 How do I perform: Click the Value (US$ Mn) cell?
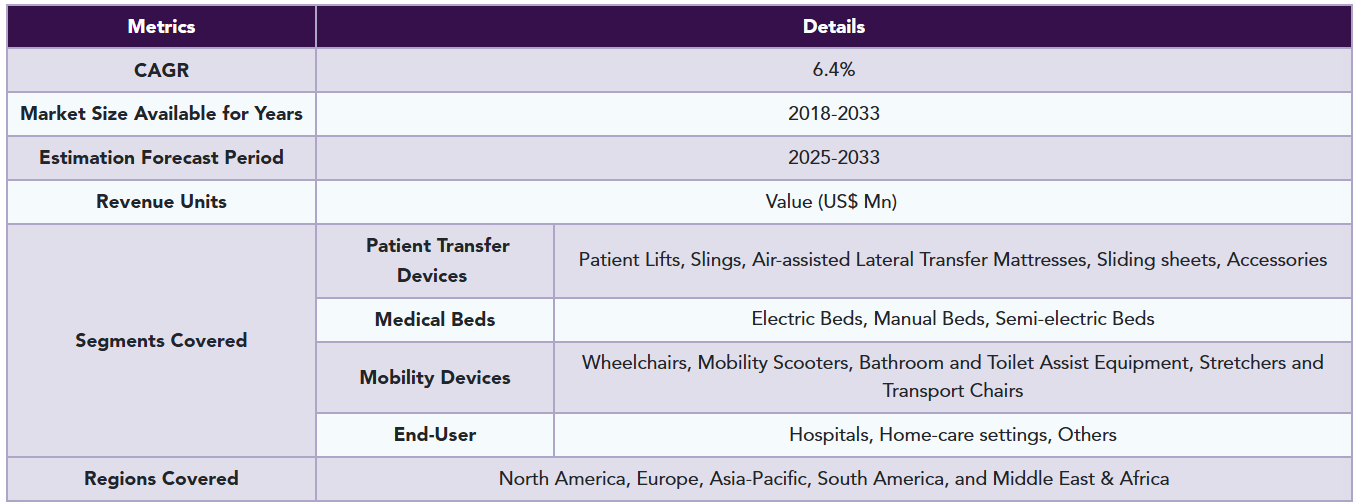coord(834,202)
